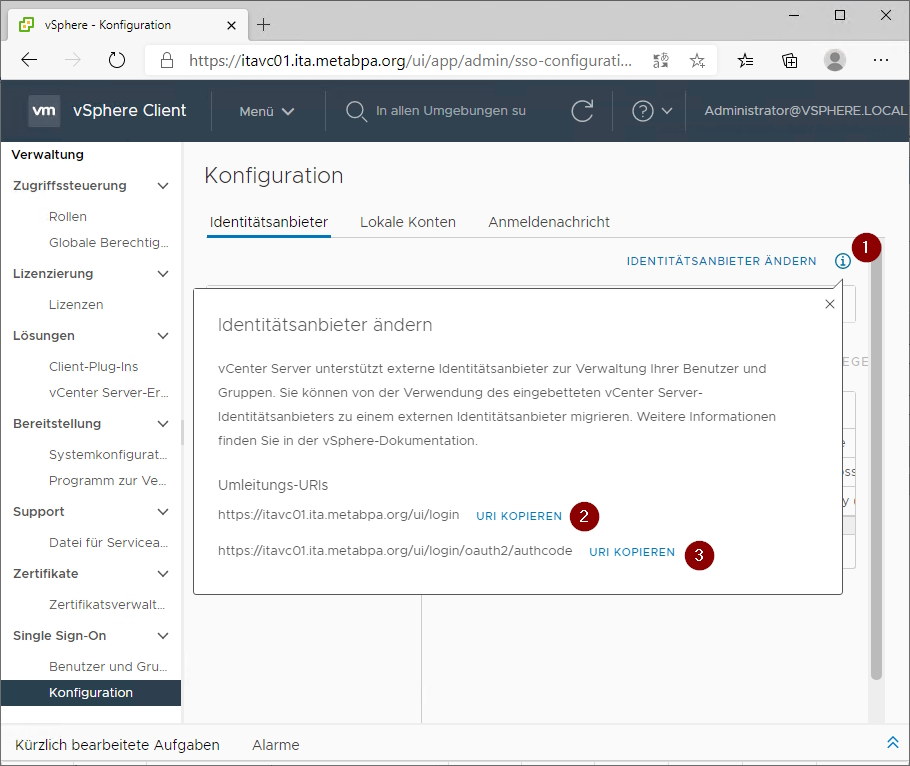Image resolution: width=910 pixels, height=766 pixels.
Task: Open Systemkonfiguration in the sidebar
Action: [x=108, y=454]
